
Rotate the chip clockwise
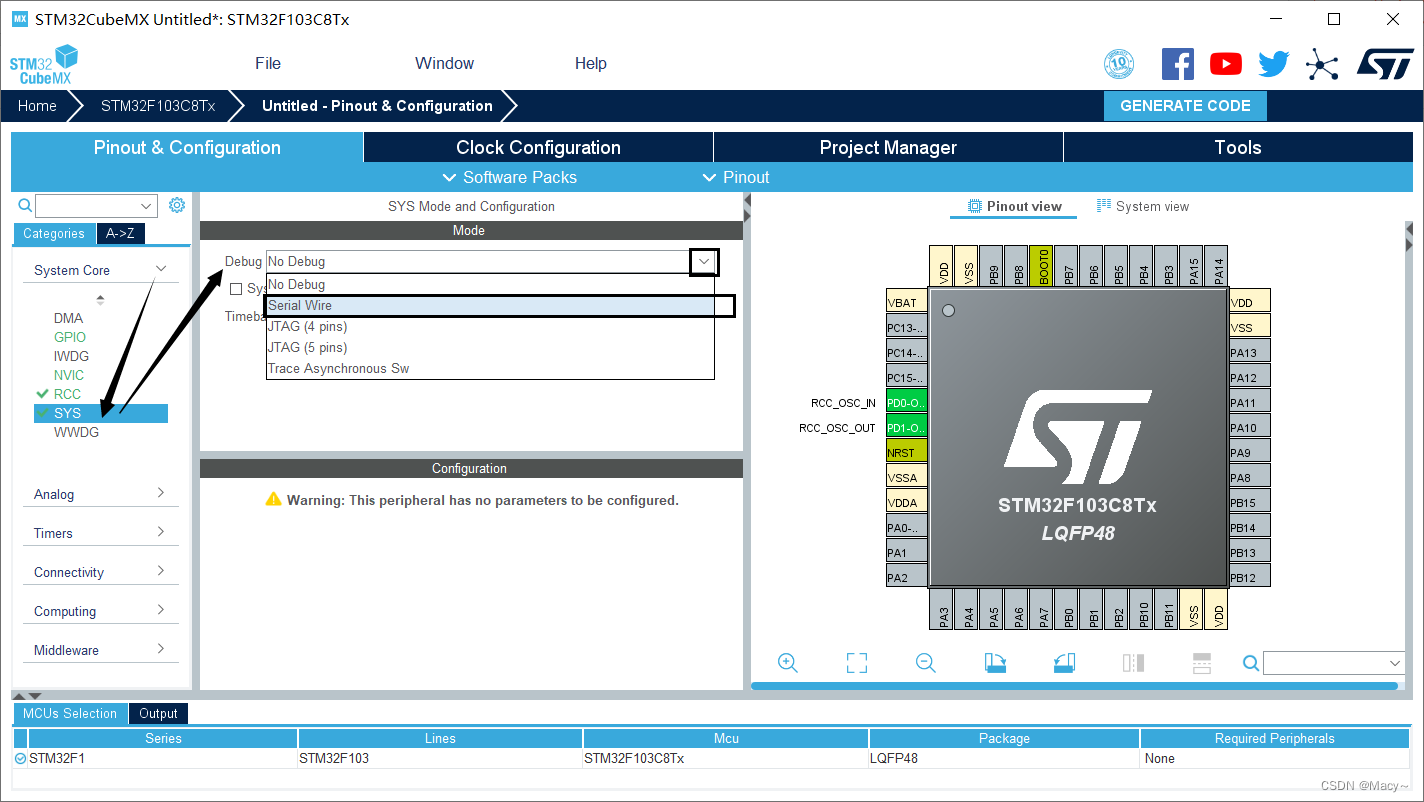[x=995, y=663]
